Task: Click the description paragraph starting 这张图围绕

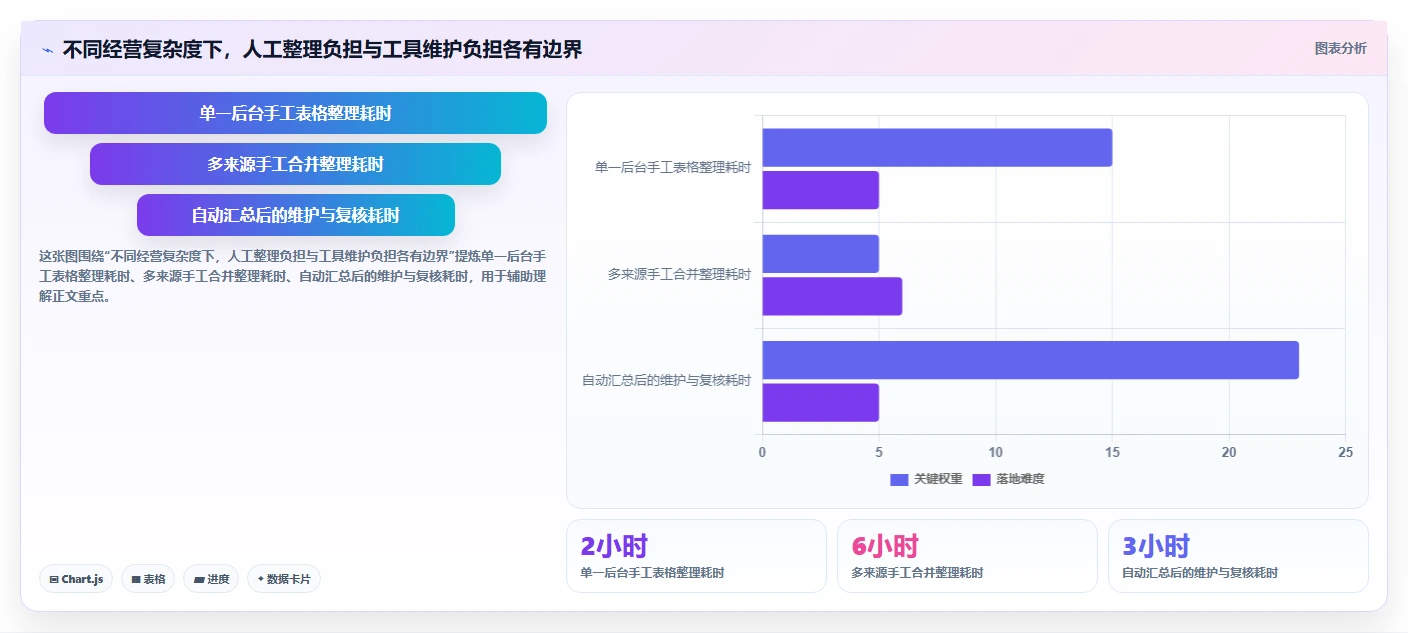Action: tap(292, 276)
